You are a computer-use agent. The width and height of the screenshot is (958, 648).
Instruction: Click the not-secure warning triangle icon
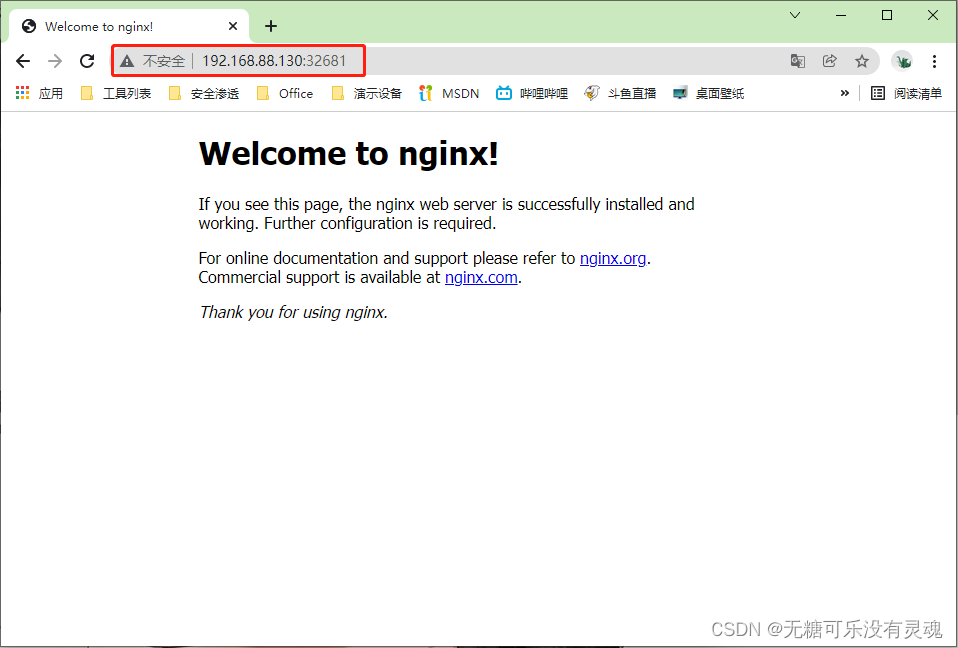click(127, 61)
